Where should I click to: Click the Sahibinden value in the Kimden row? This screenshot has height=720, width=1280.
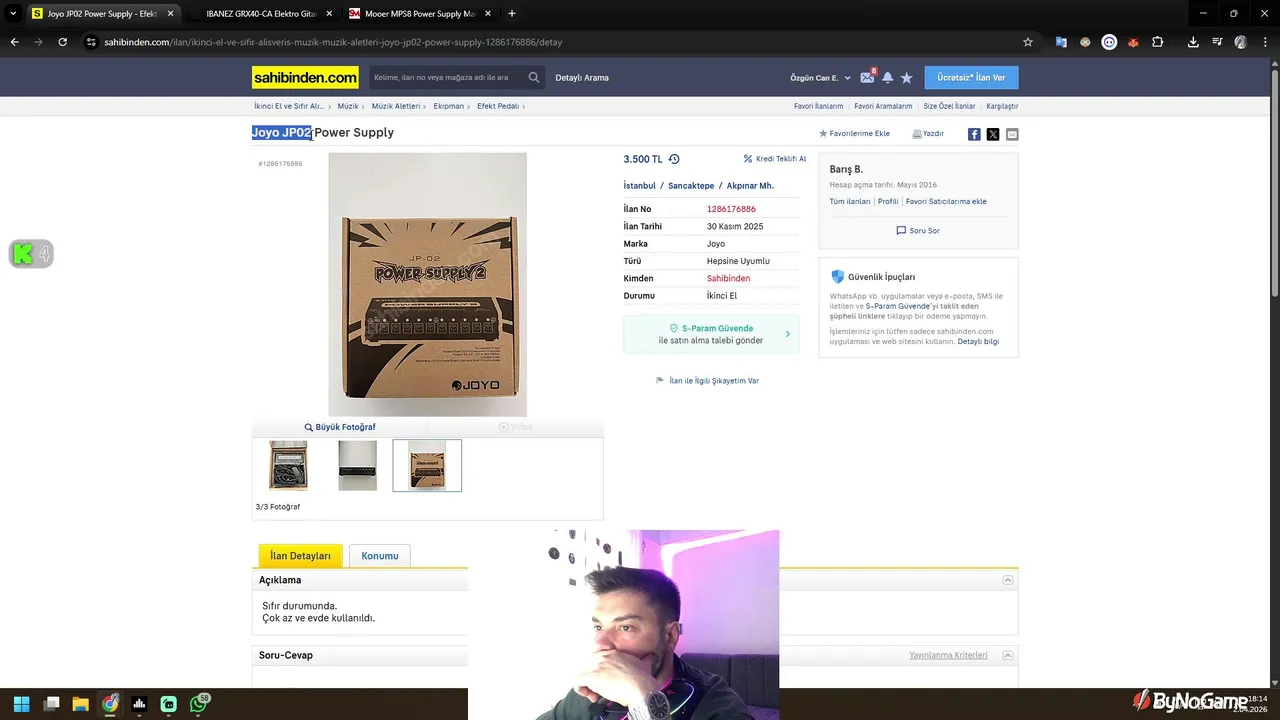pos(728,279)
